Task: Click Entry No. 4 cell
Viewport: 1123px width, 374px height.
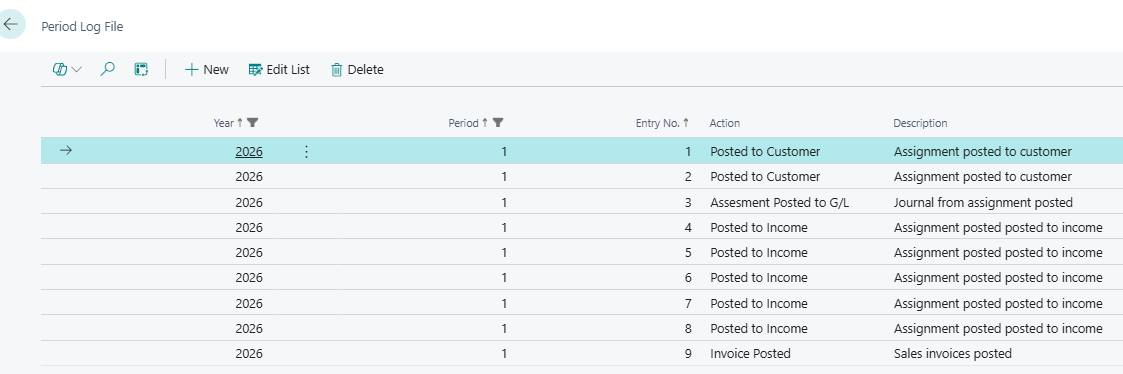Action: 688,227
